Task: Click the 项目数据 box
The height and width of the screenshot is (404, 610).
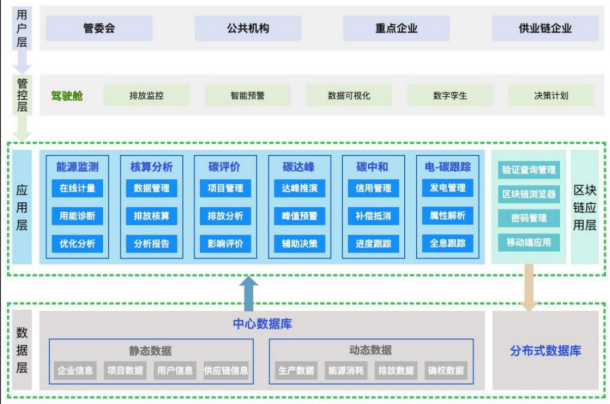Action: point(125,371)
